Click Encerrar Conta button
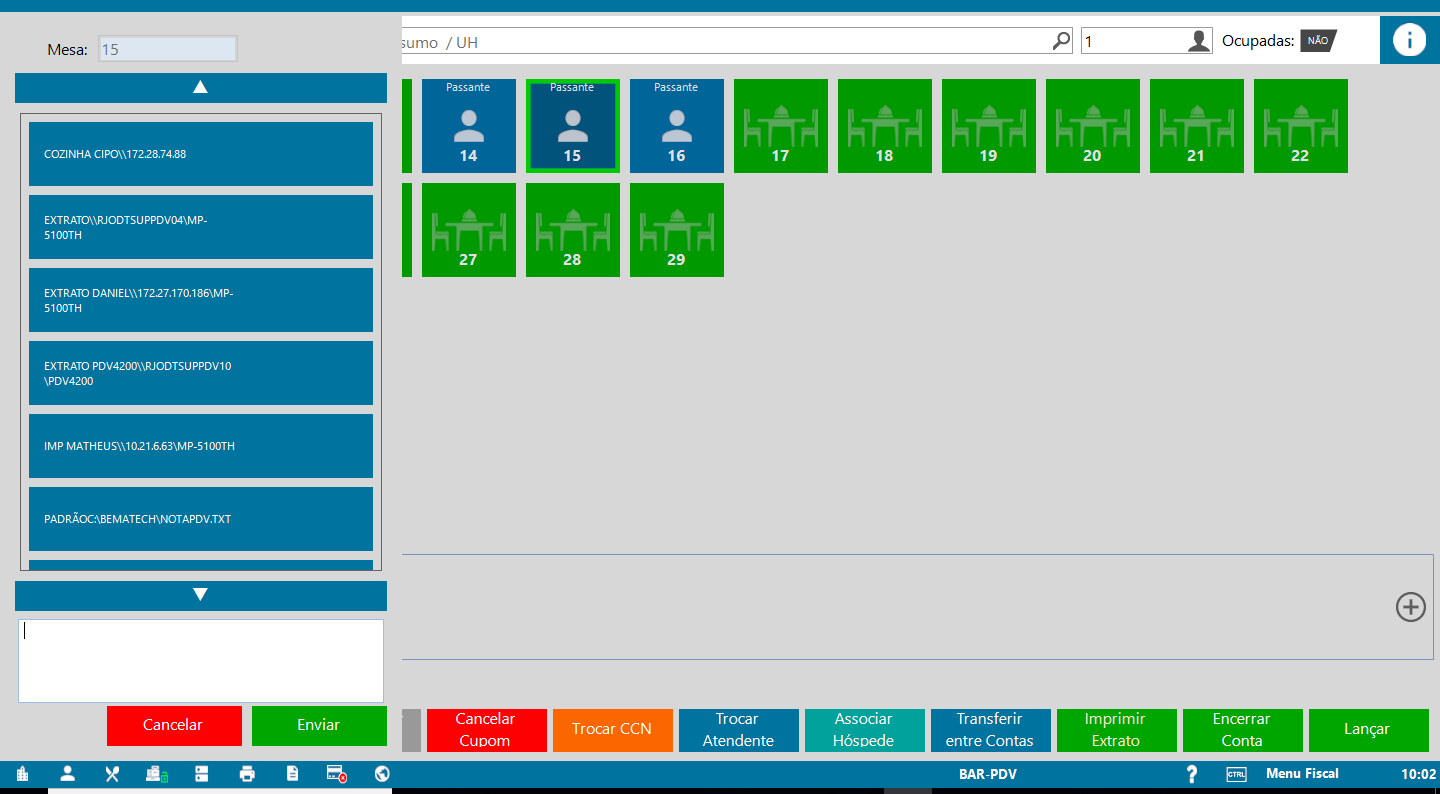The width and height of the screenshot is (1440, 794). (1243, 730)
